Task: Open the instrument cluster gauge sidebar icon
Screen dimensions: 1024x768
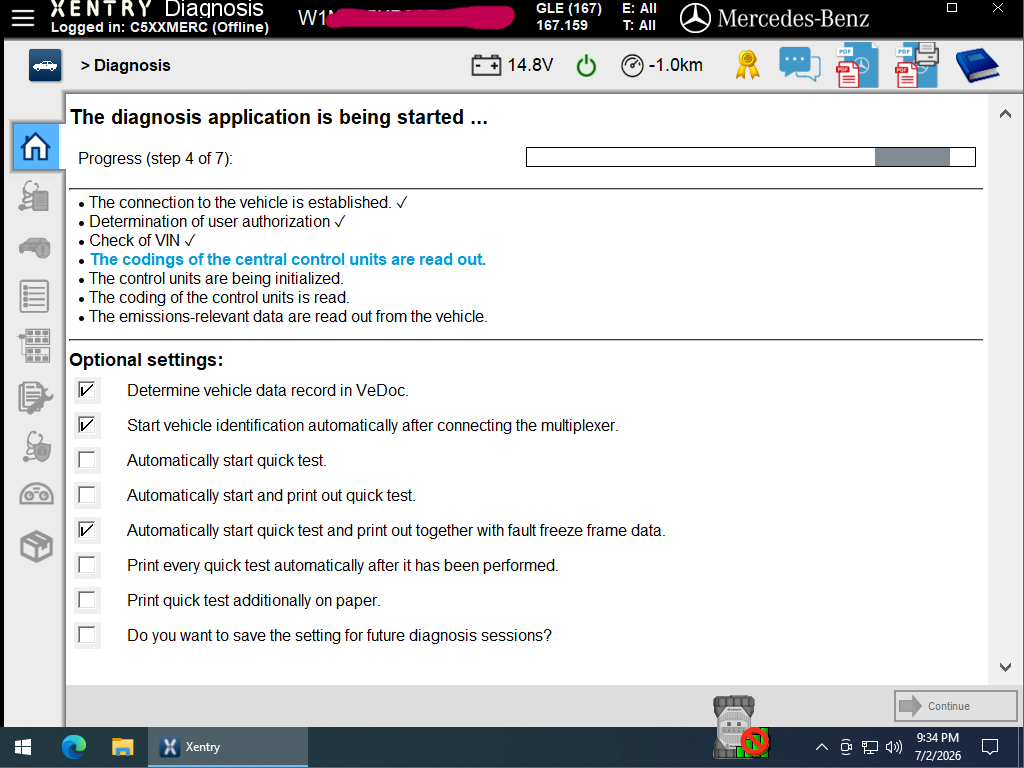Action: point(37,494)
